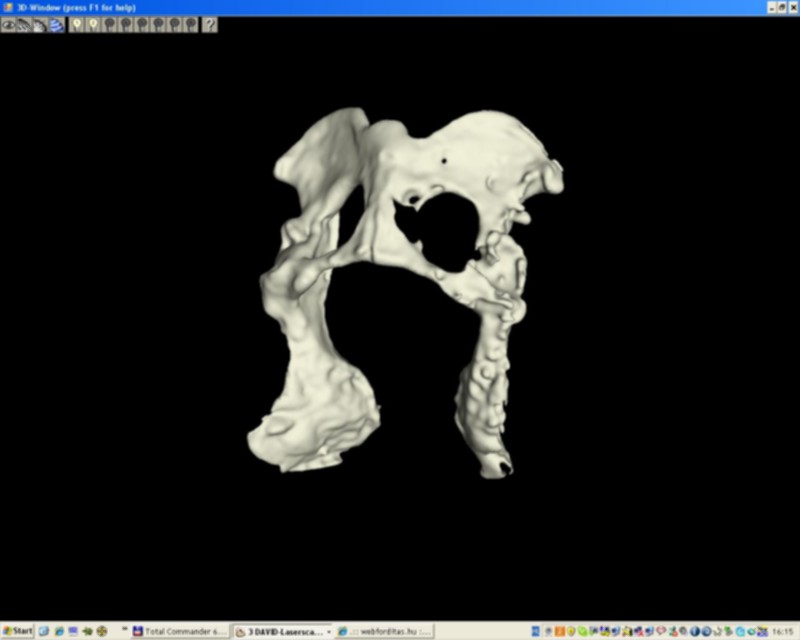This screenshot has width=800, height=640.
Task: Launch Internet Explorer from Quick Launch
Action: [x=59, y=632]
